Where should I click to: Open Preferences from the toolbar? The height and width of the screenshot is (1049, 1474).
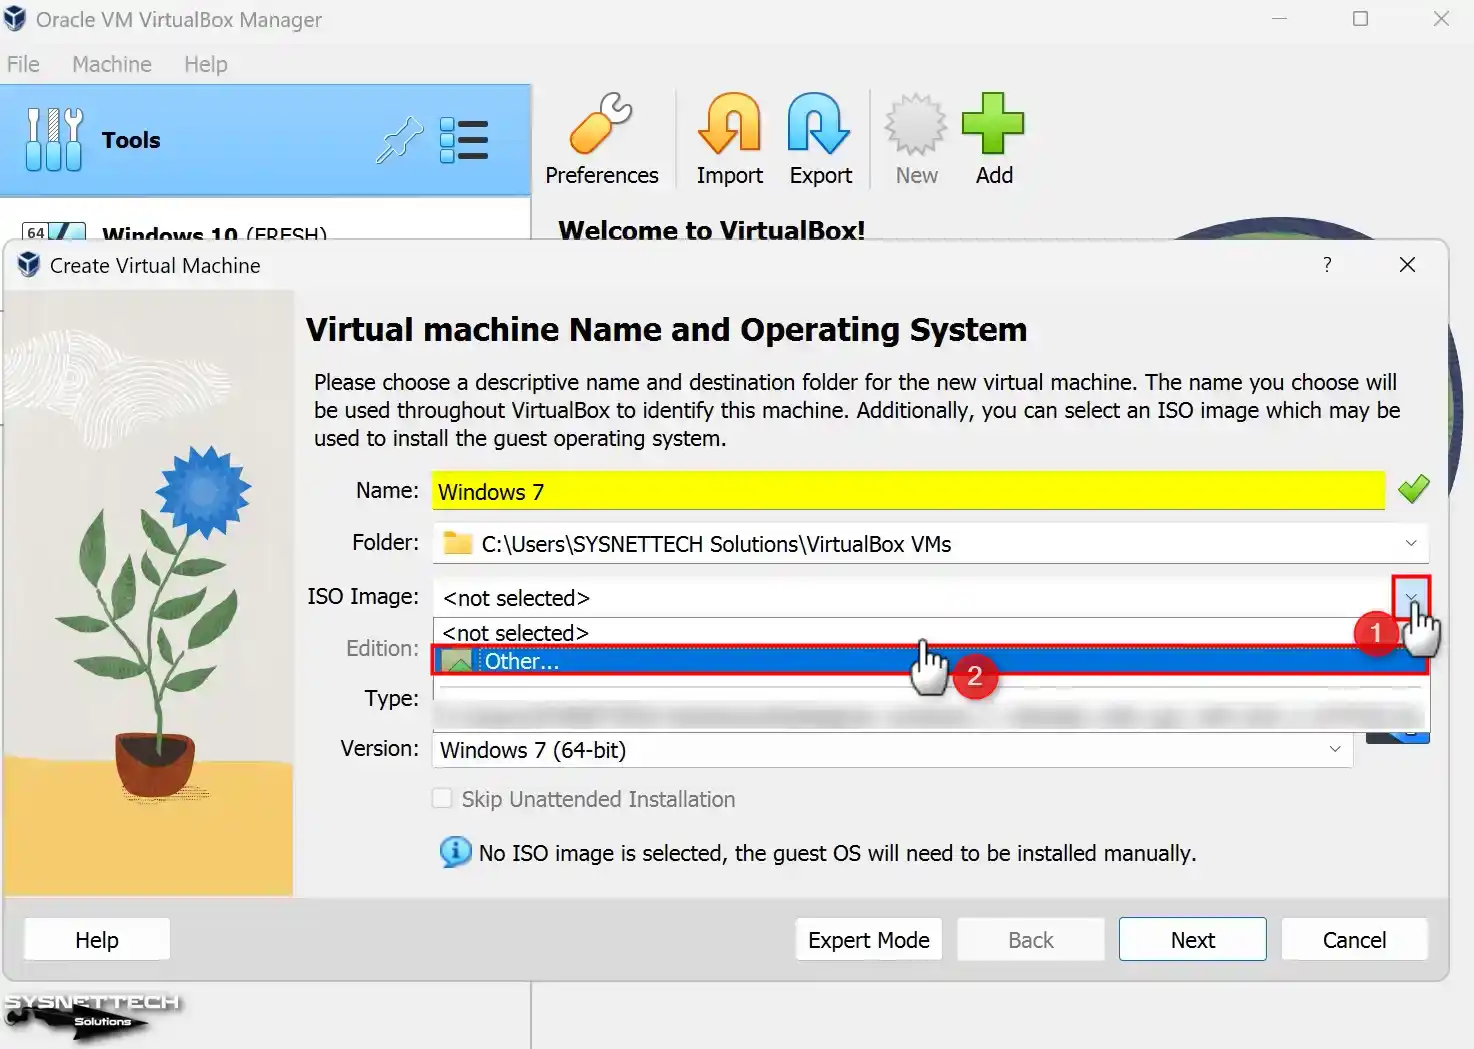click(601, 139)
